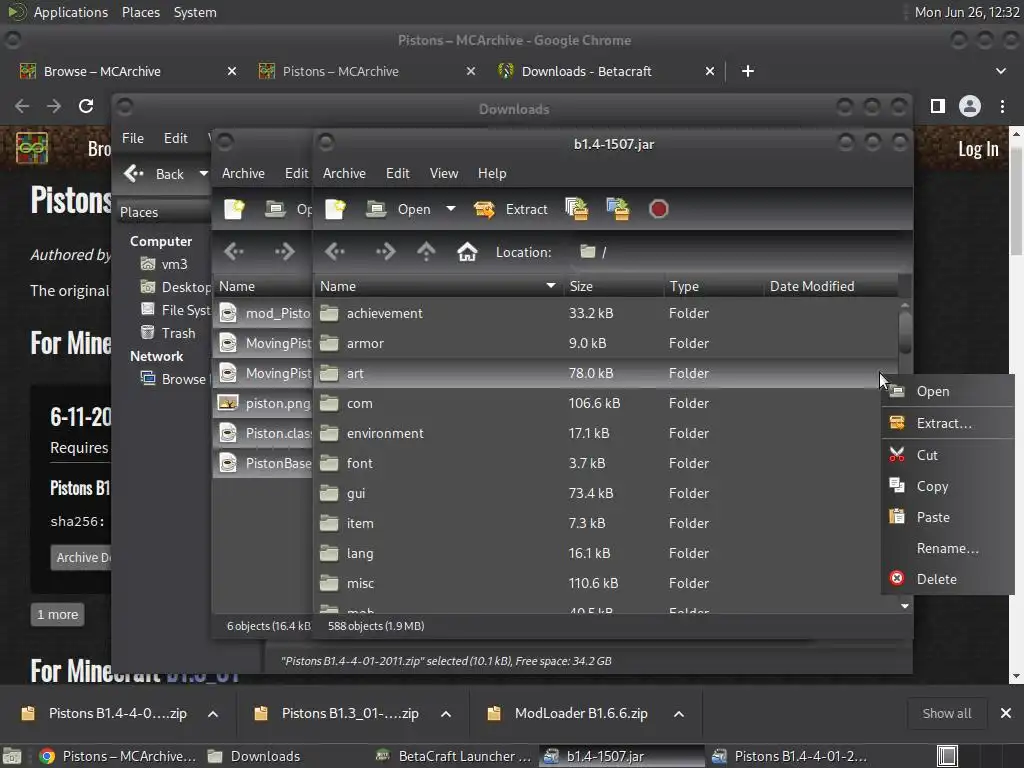Choose Rename... in the context menu
The height and width of the screenshot is (768, 1024).
[947, 548]
